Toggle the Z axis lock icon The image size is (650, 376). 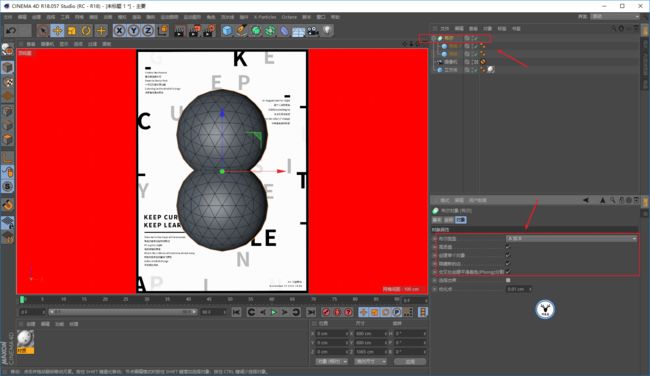148,31
